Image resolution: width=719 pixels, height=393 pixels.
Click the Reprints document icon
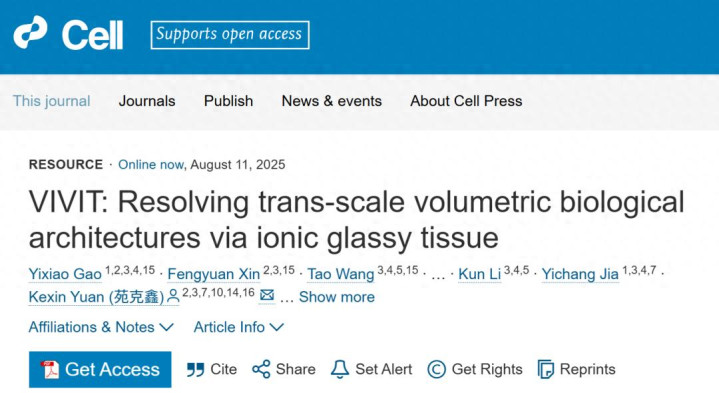tap(546, 370)
